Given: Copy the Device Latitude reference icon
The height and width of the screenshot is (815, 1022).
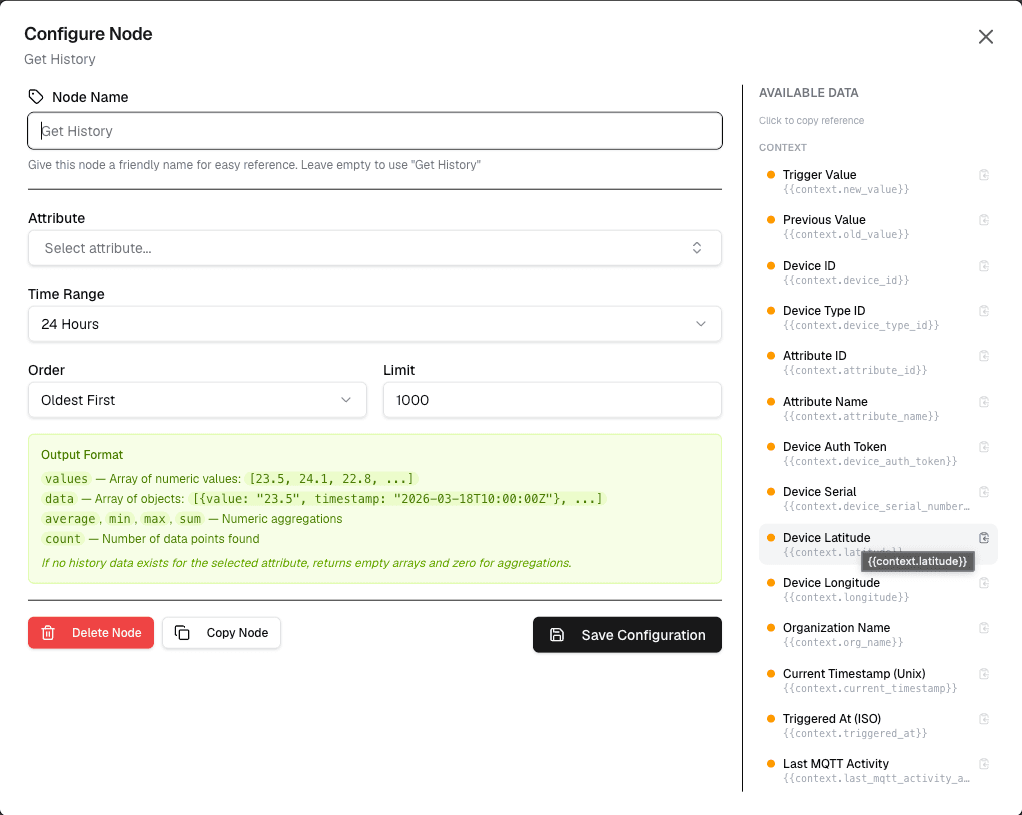Looking at the screenshot, I should (984, 538).
